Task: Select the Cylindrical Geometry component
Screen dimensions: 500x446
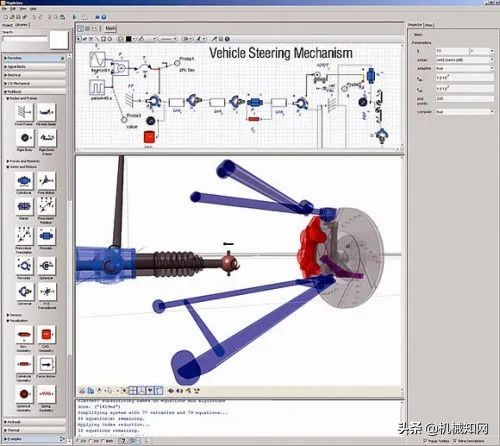Action: tap(24, 364)
